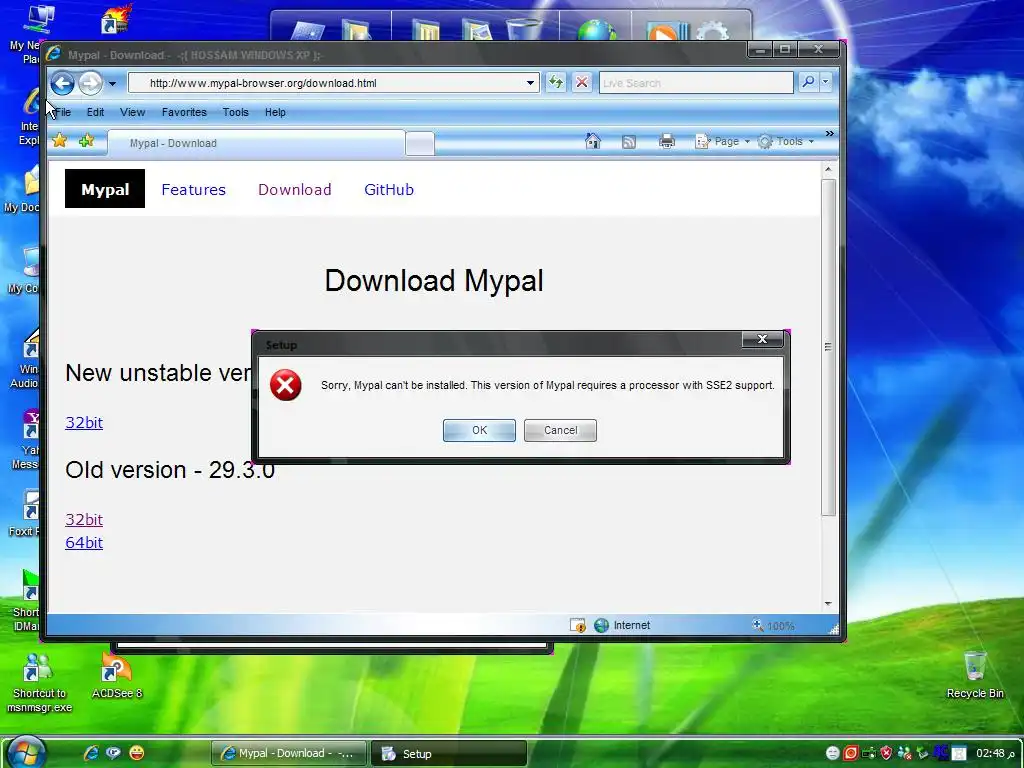Click the Add to Favorites star-plus icon
Image resolution: width=1024 pixels, height=768 pixels.
coord(86,140)
